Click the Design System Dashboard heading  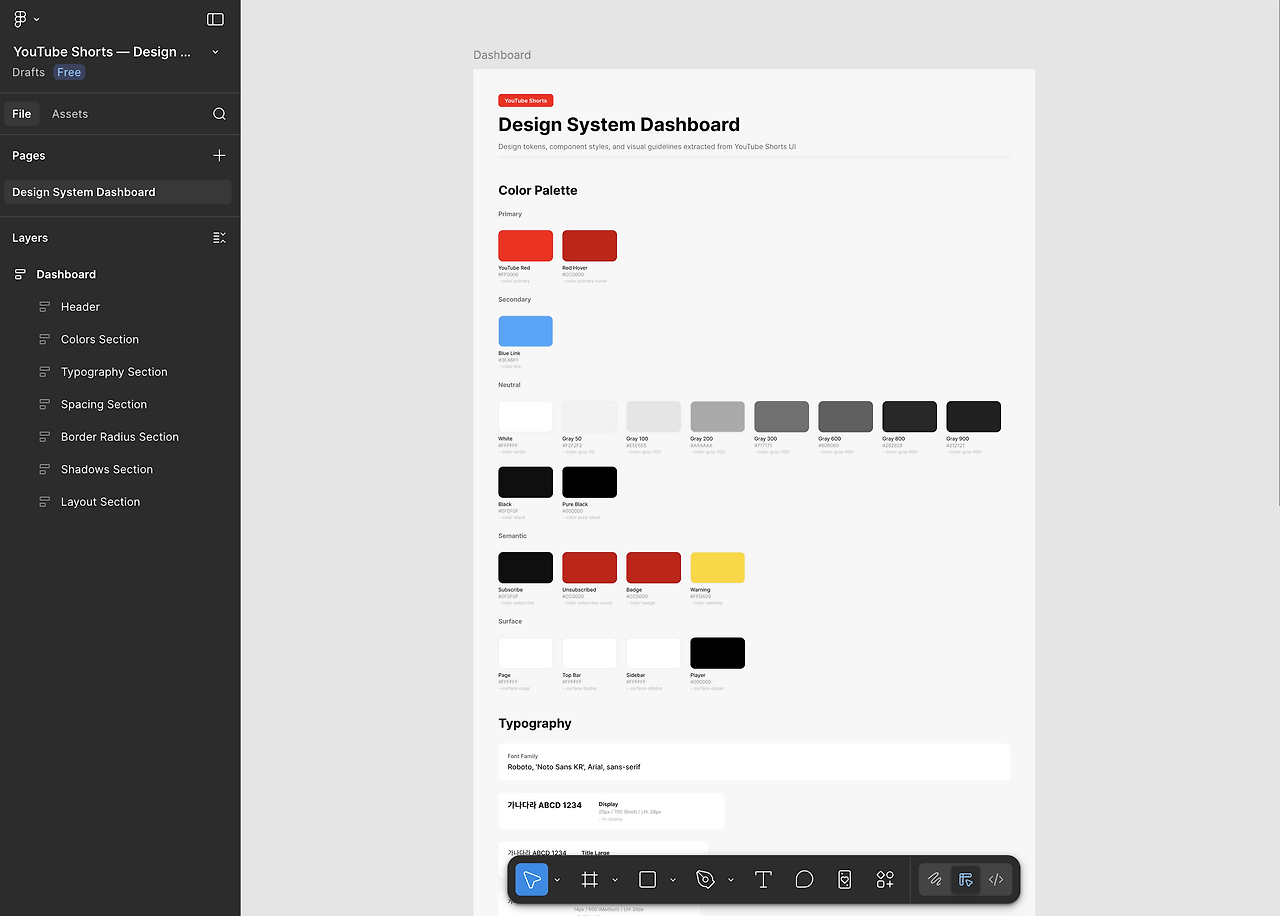619,125
